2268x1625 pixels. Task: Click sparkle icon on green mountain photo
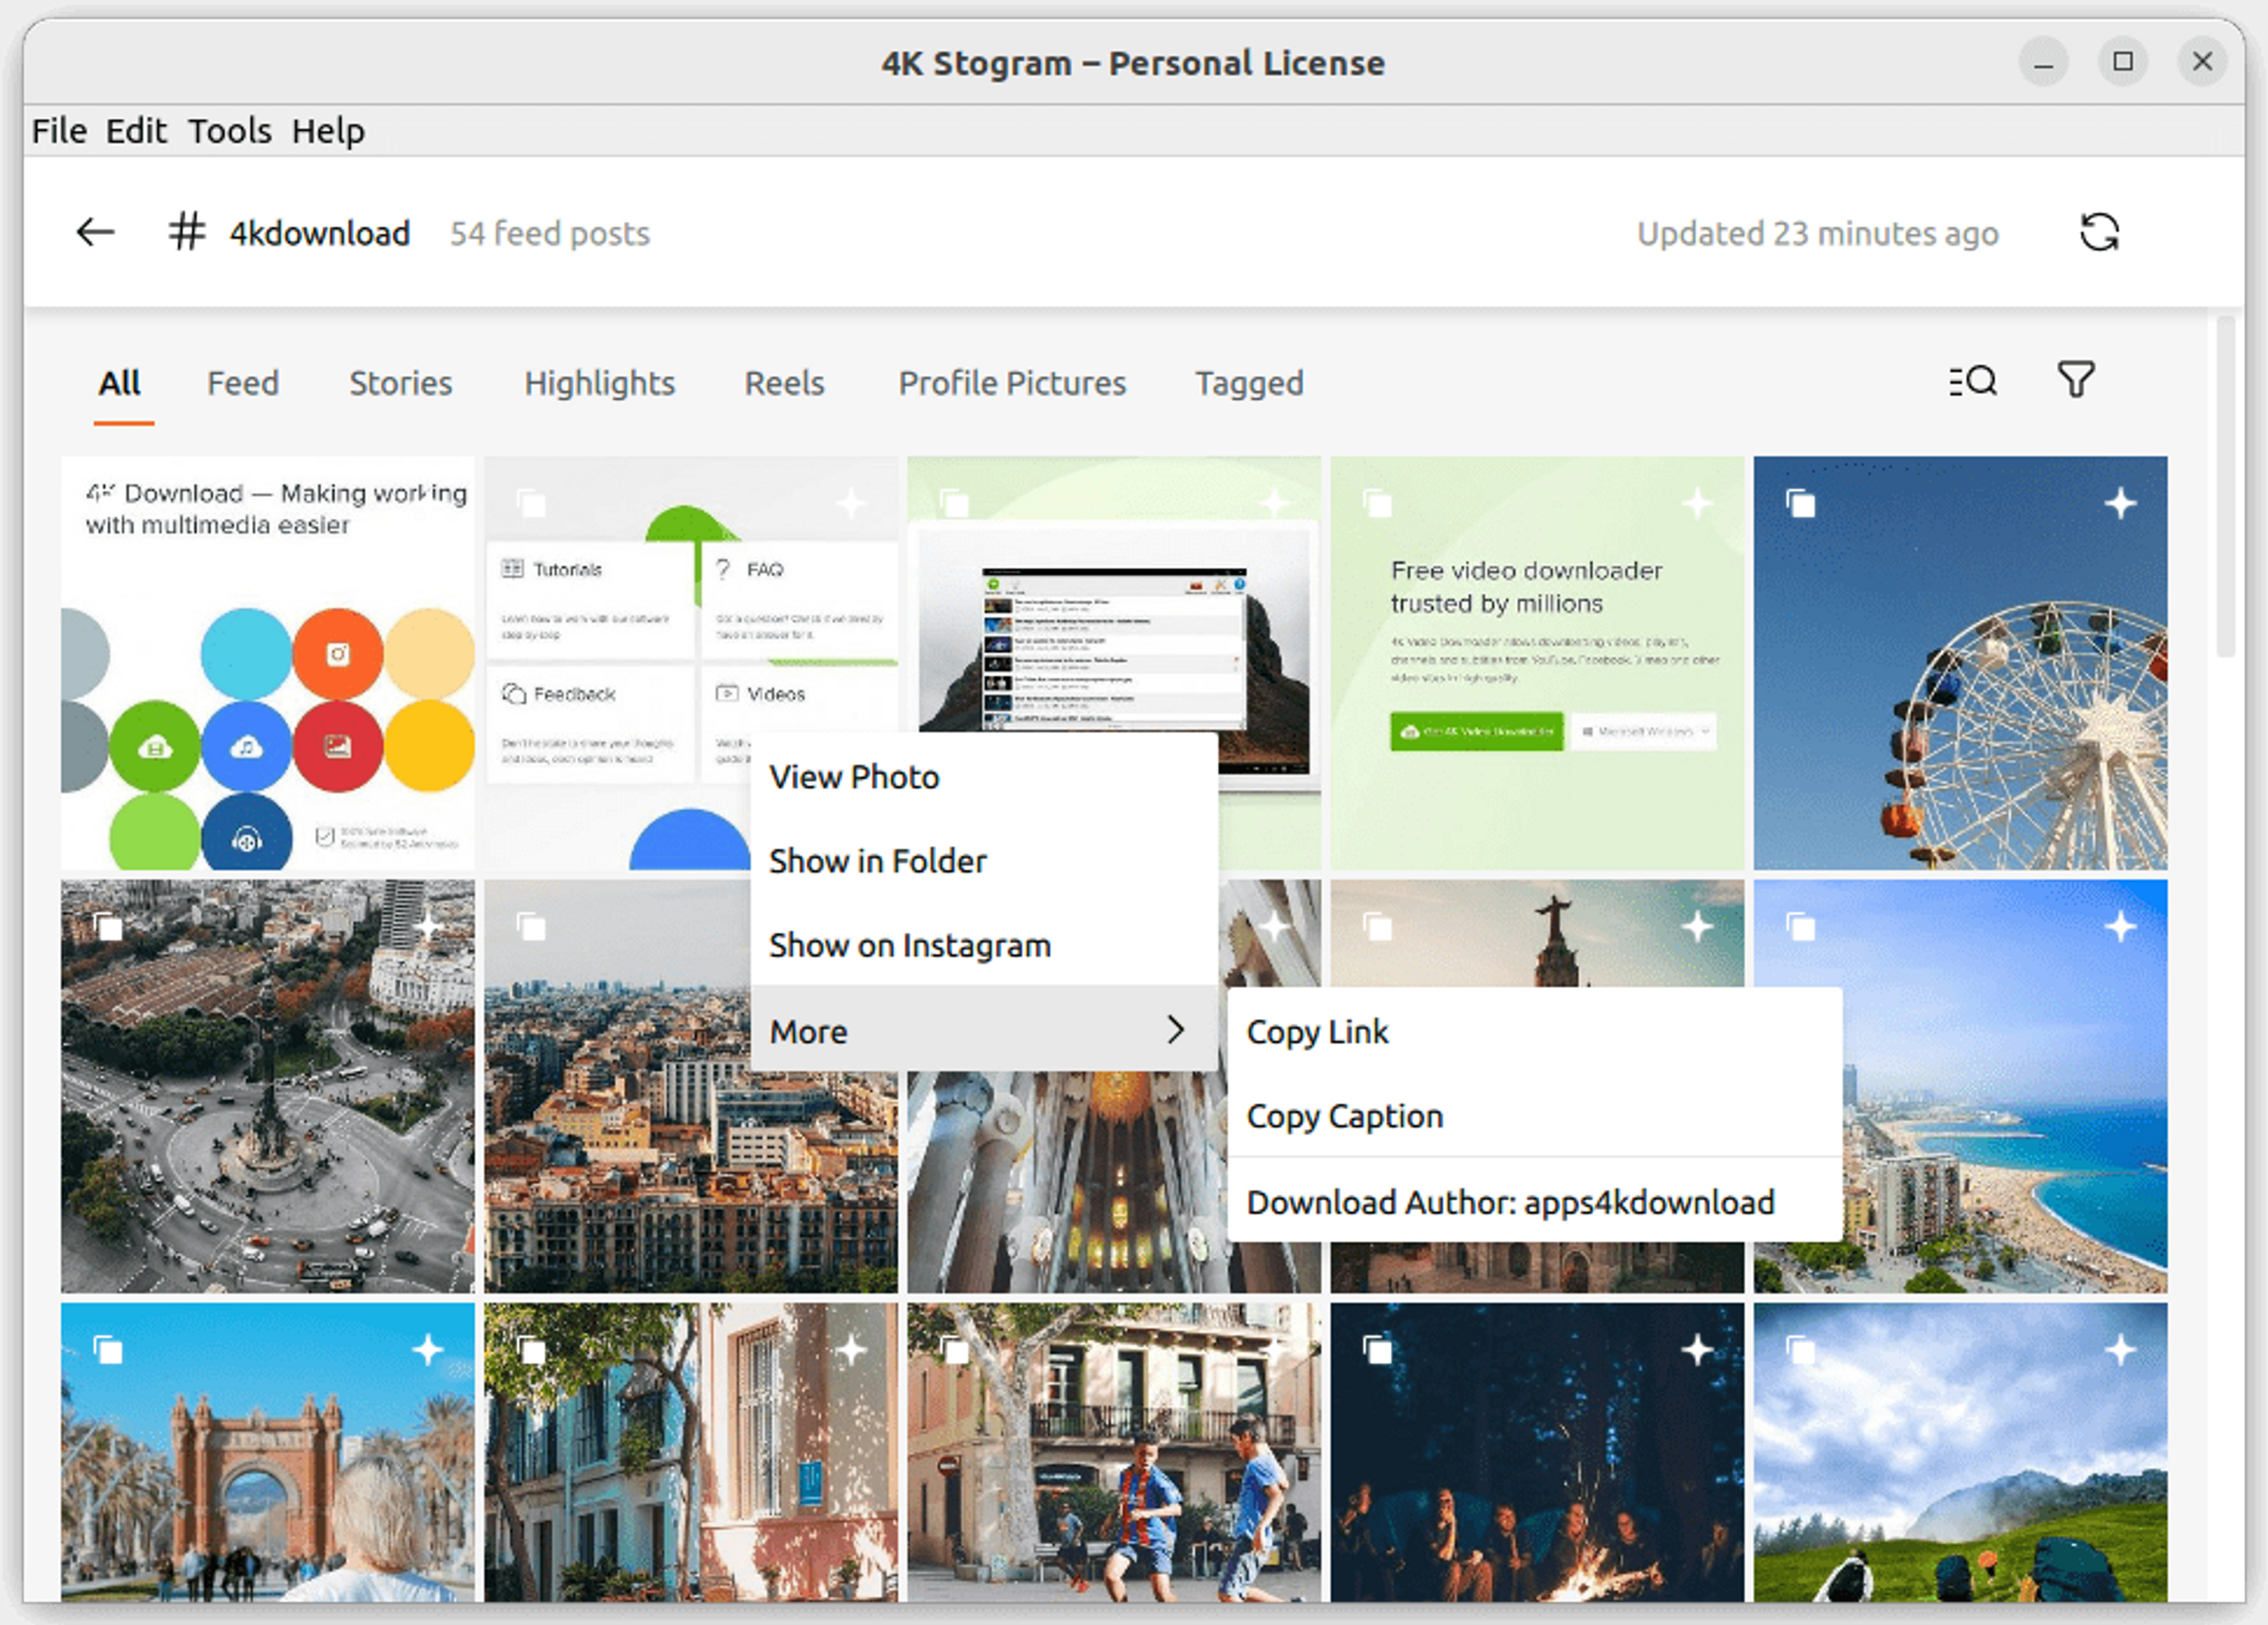[2120, 1350]
